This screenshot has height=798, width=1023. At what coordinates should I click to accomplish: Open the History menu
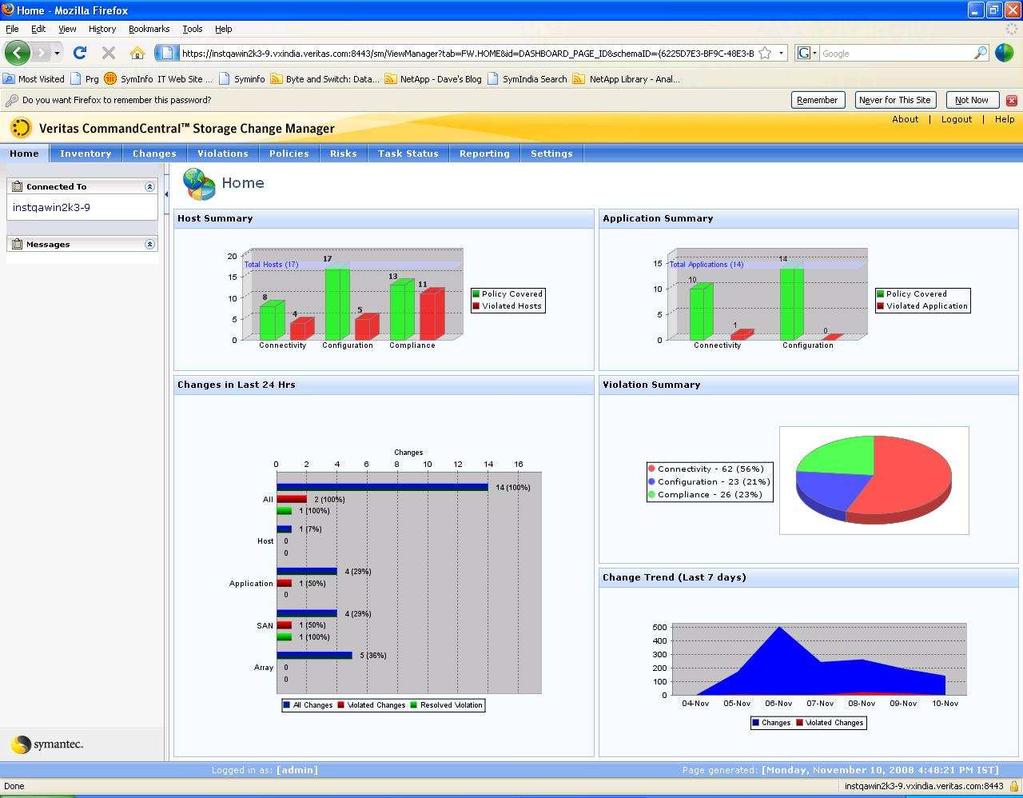click(102, 29)
